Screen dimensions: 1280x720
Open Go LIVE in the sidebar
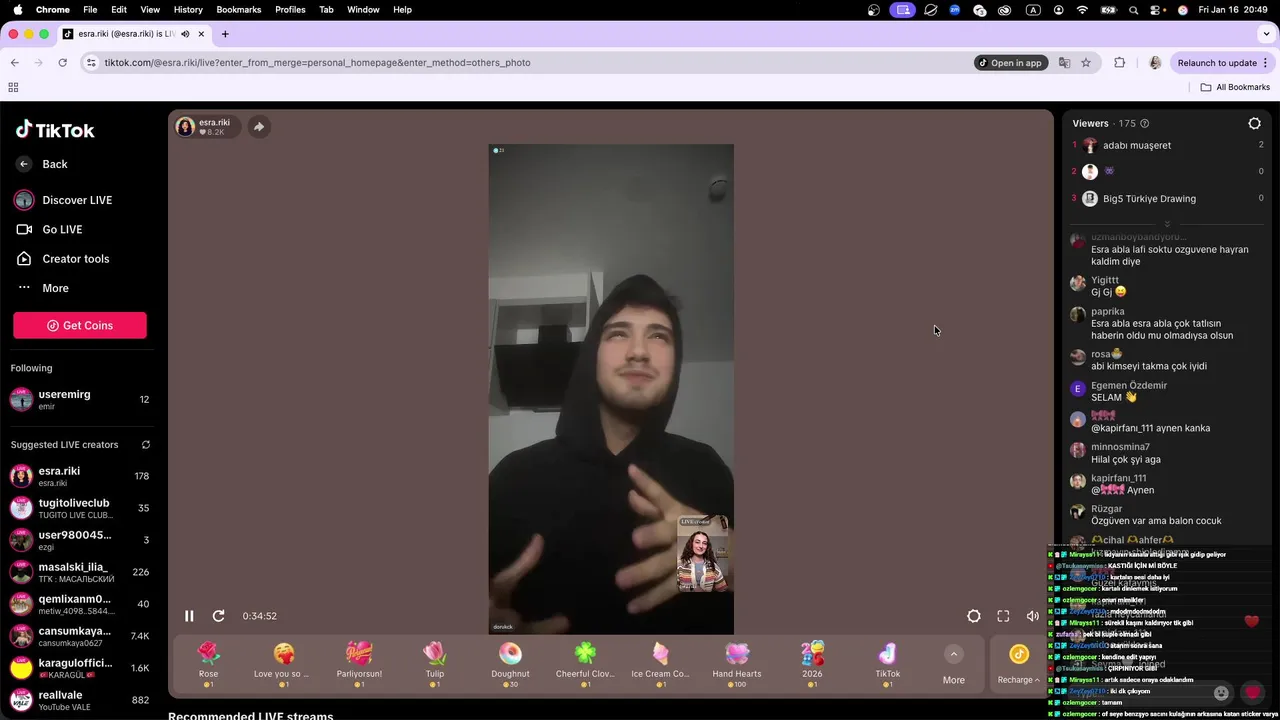(x=49, y=229)
